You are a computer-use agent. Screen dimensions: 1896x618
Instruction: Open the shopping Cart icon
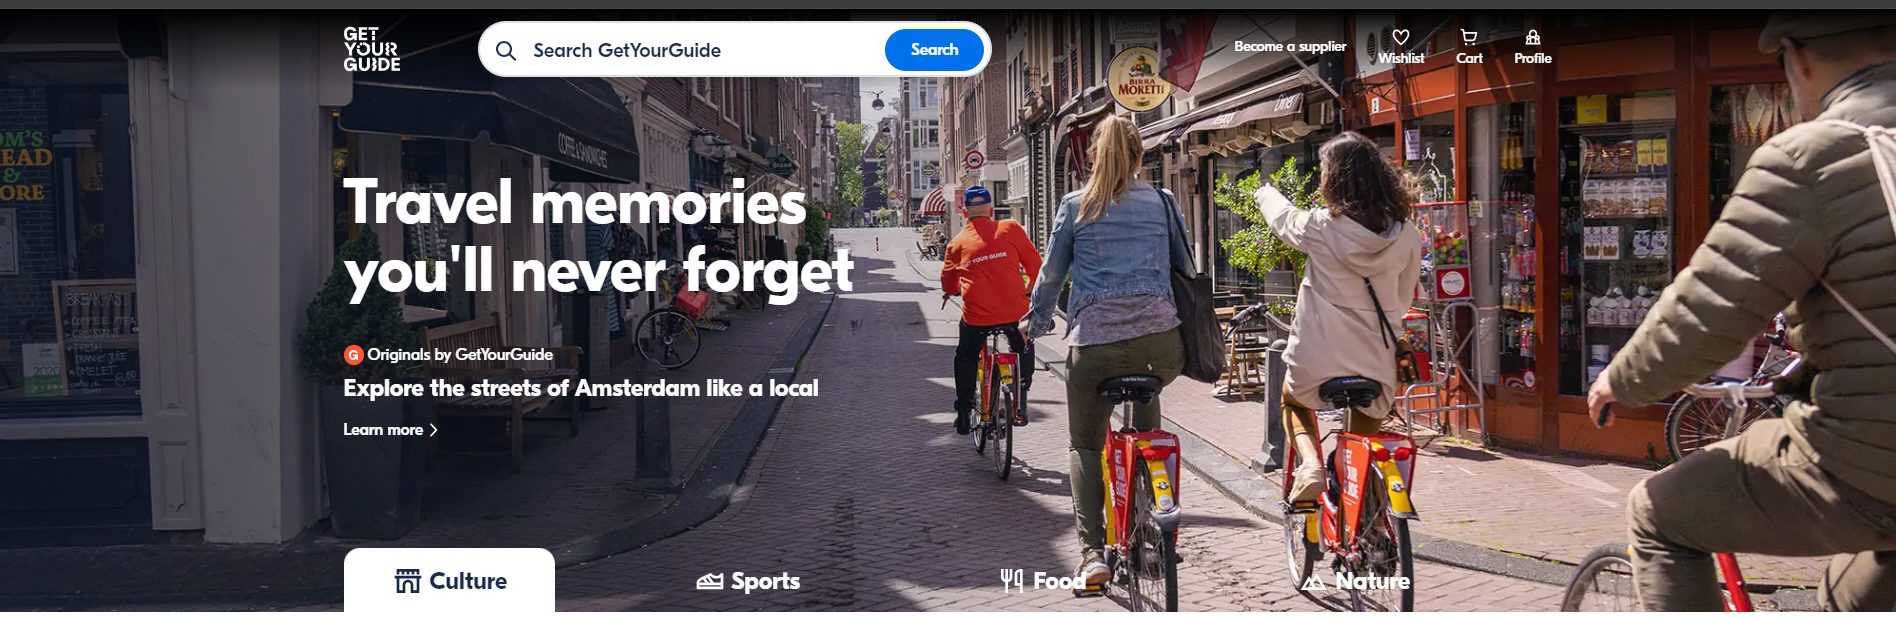[x=1469, y=37]
